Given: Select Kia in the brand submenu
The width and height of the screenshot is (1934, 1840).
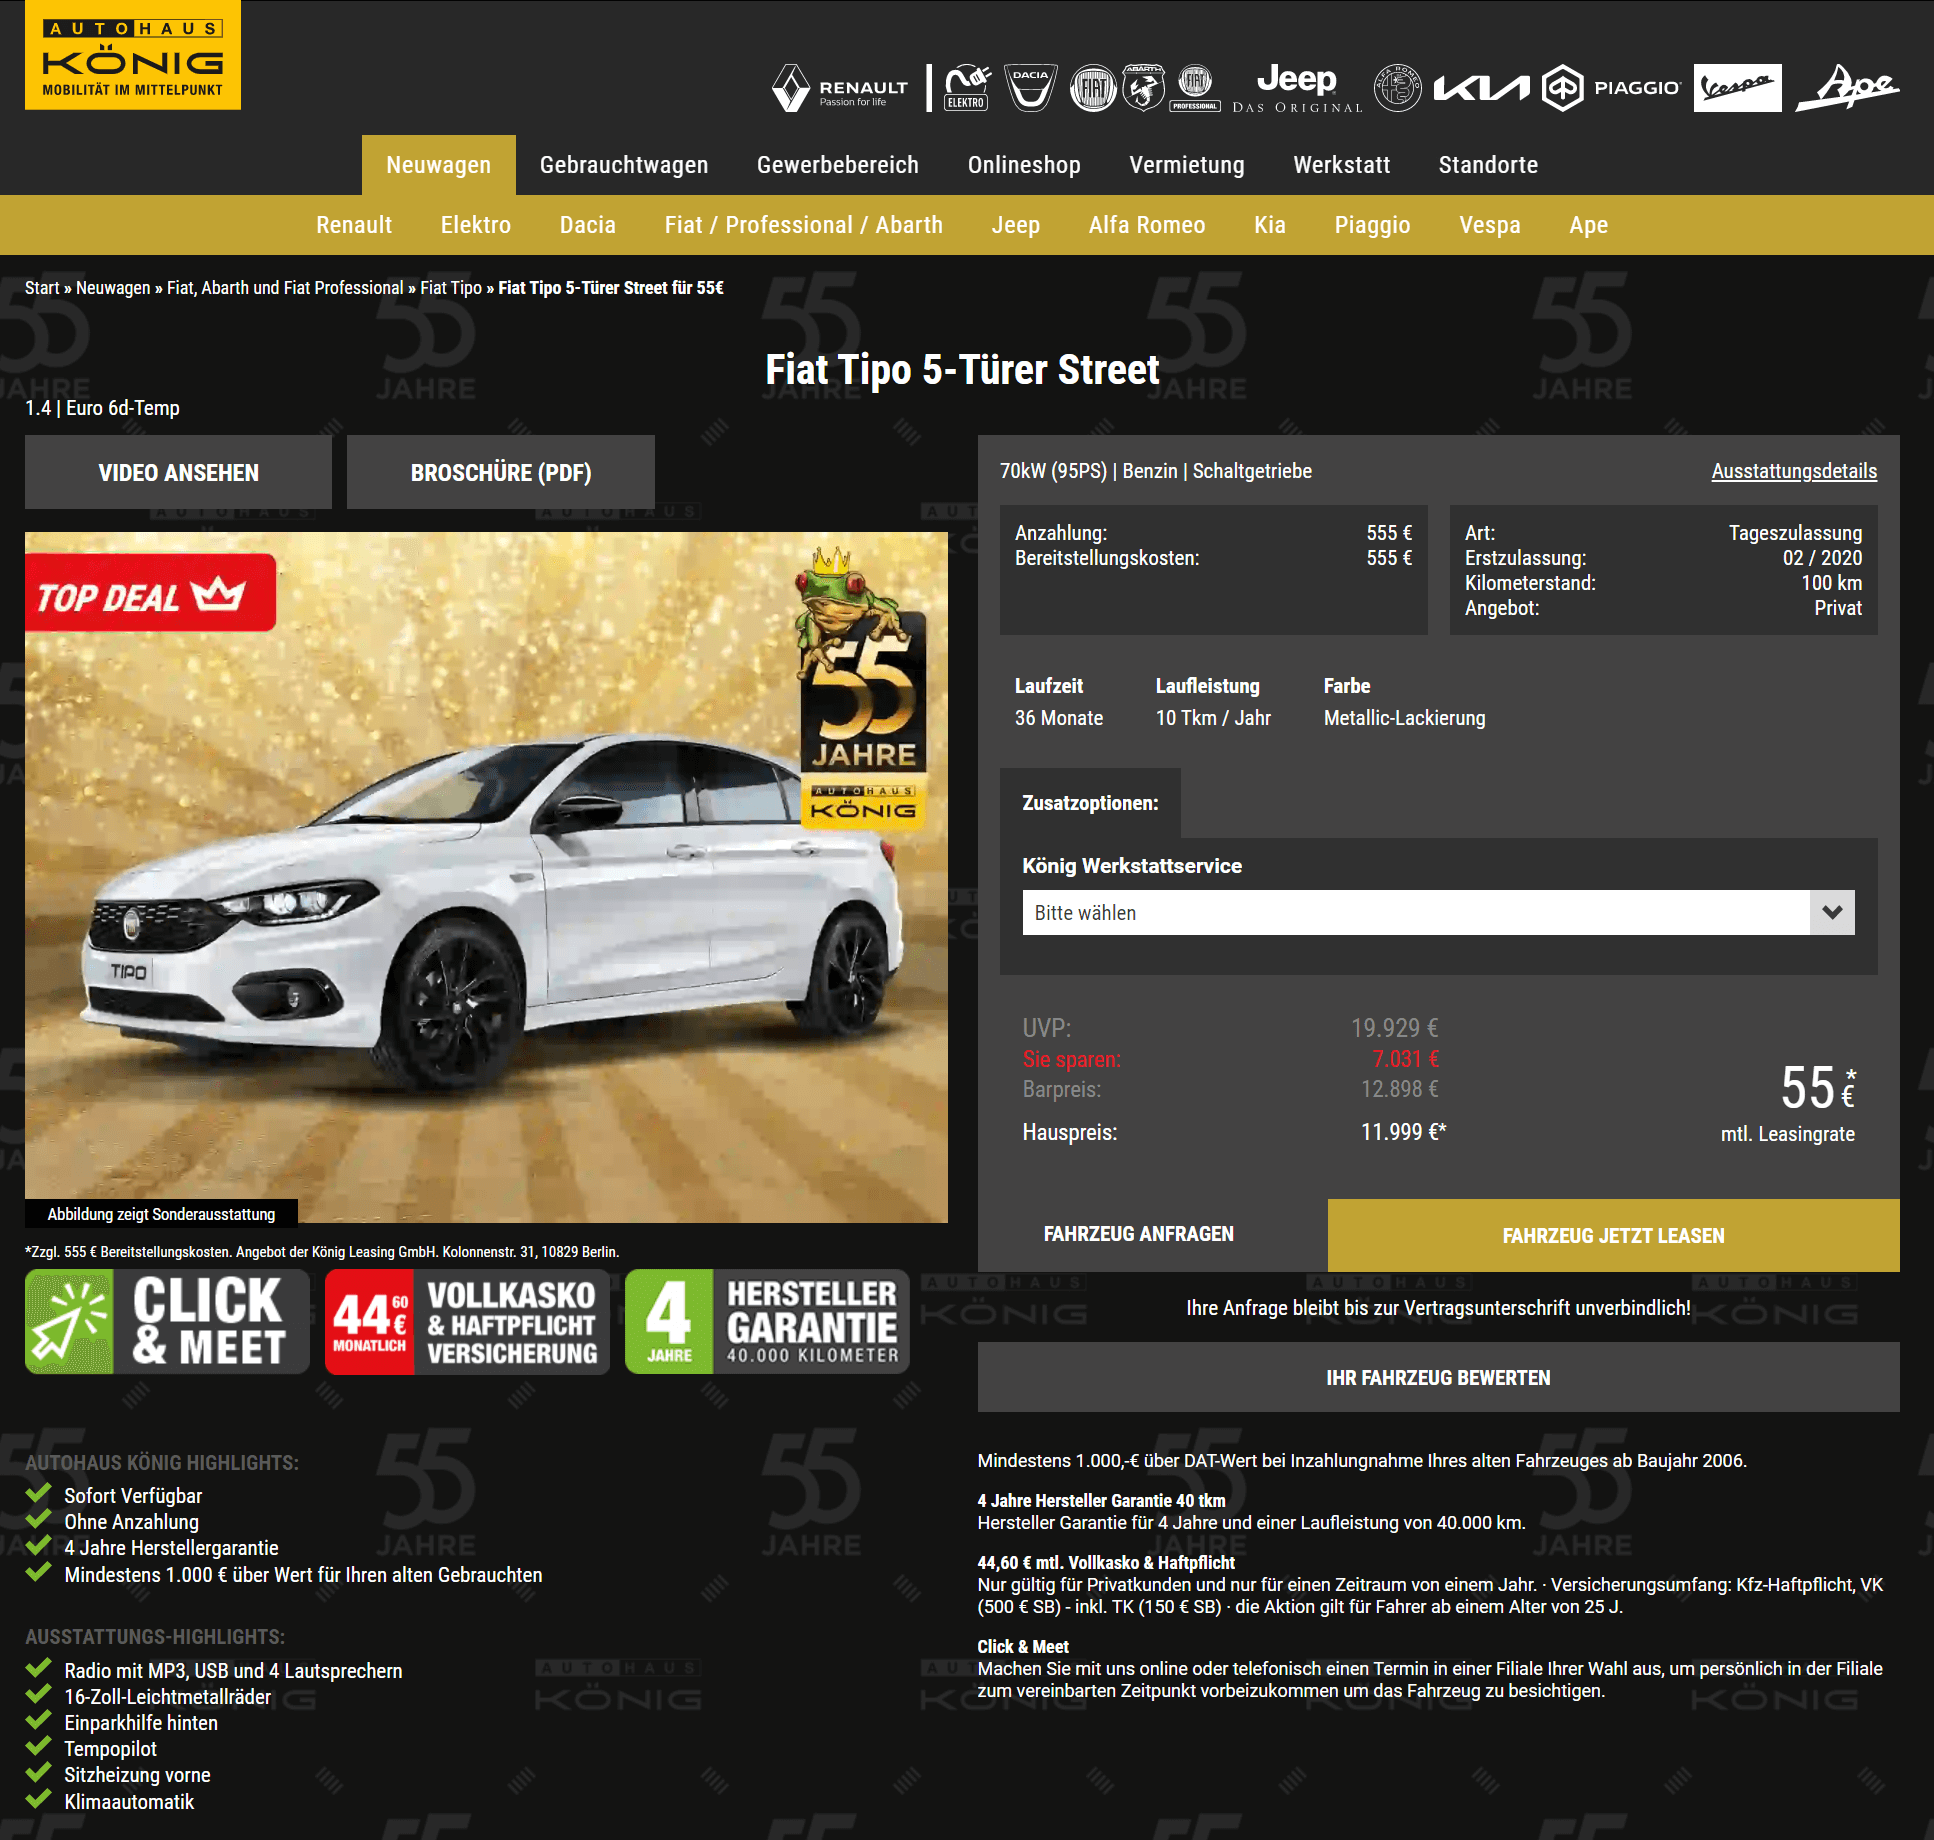Looking at the screenshot, I should click(x=1270, y=225).
